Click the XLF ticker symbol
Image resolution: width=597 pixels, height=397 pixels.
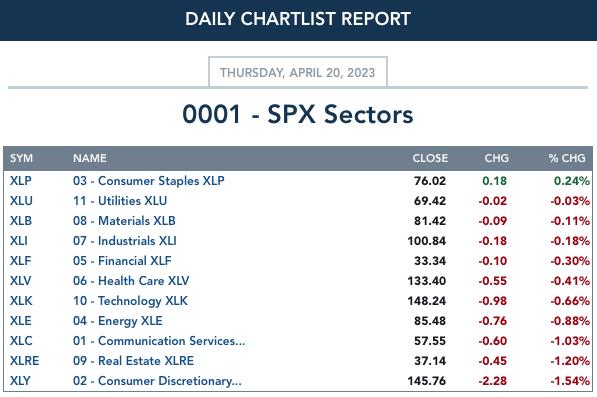point(21,261)
